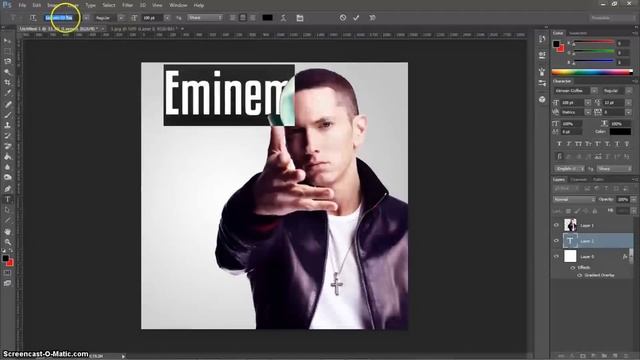640x360 pixels.
Task: Open Character panel language English dropdown
Action: 569,169
